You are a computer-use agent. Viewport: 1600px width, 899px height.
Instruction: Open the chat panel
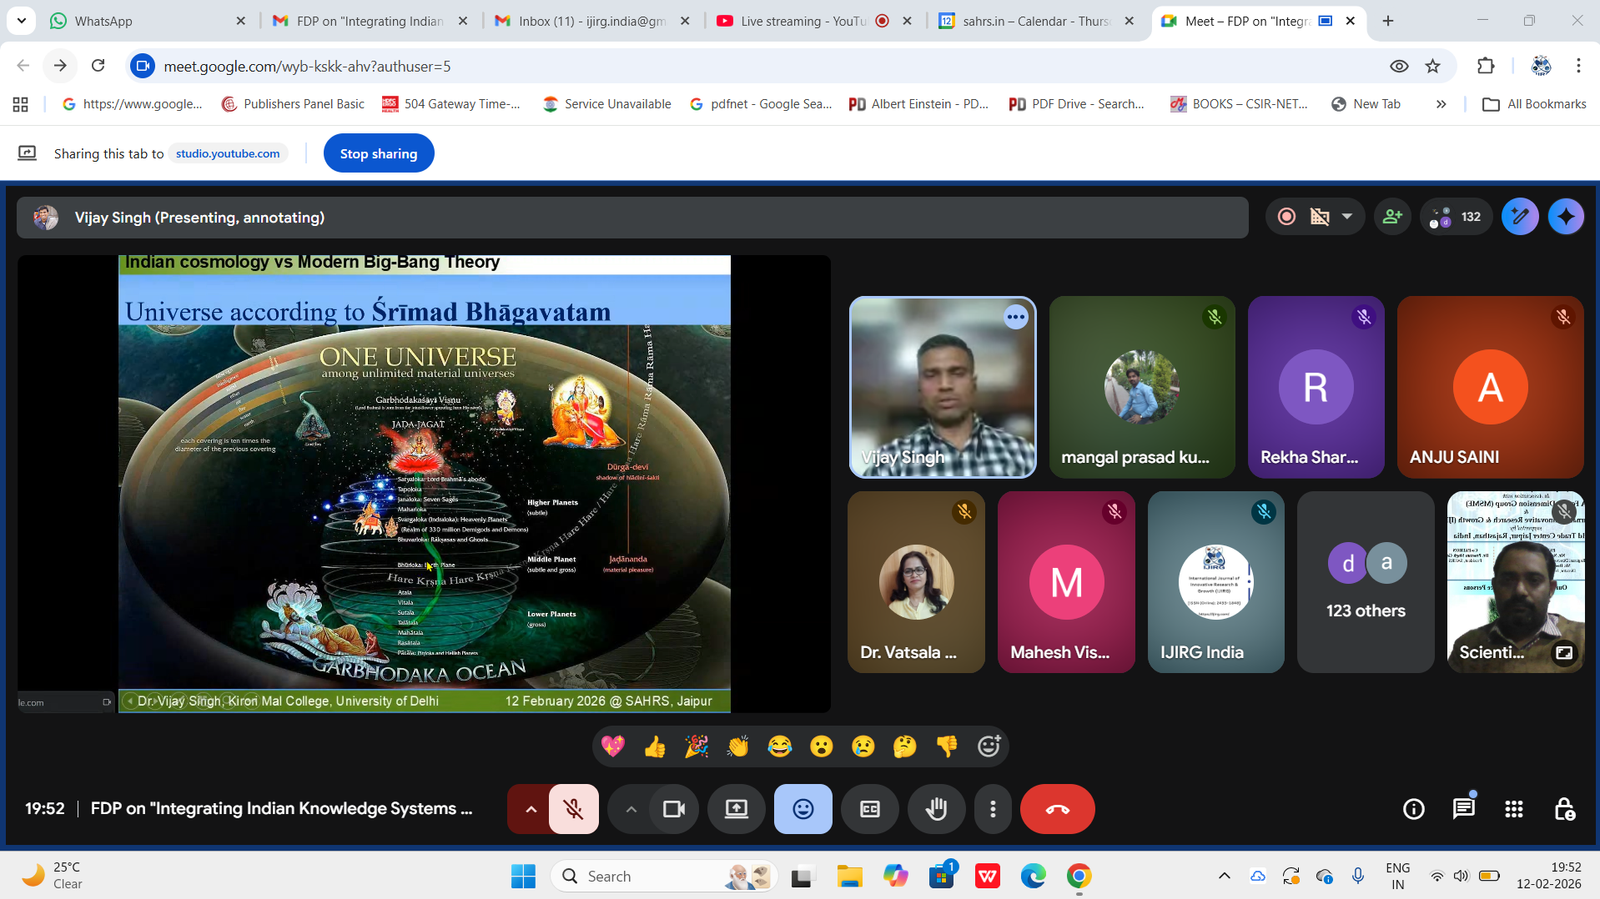1463,809
